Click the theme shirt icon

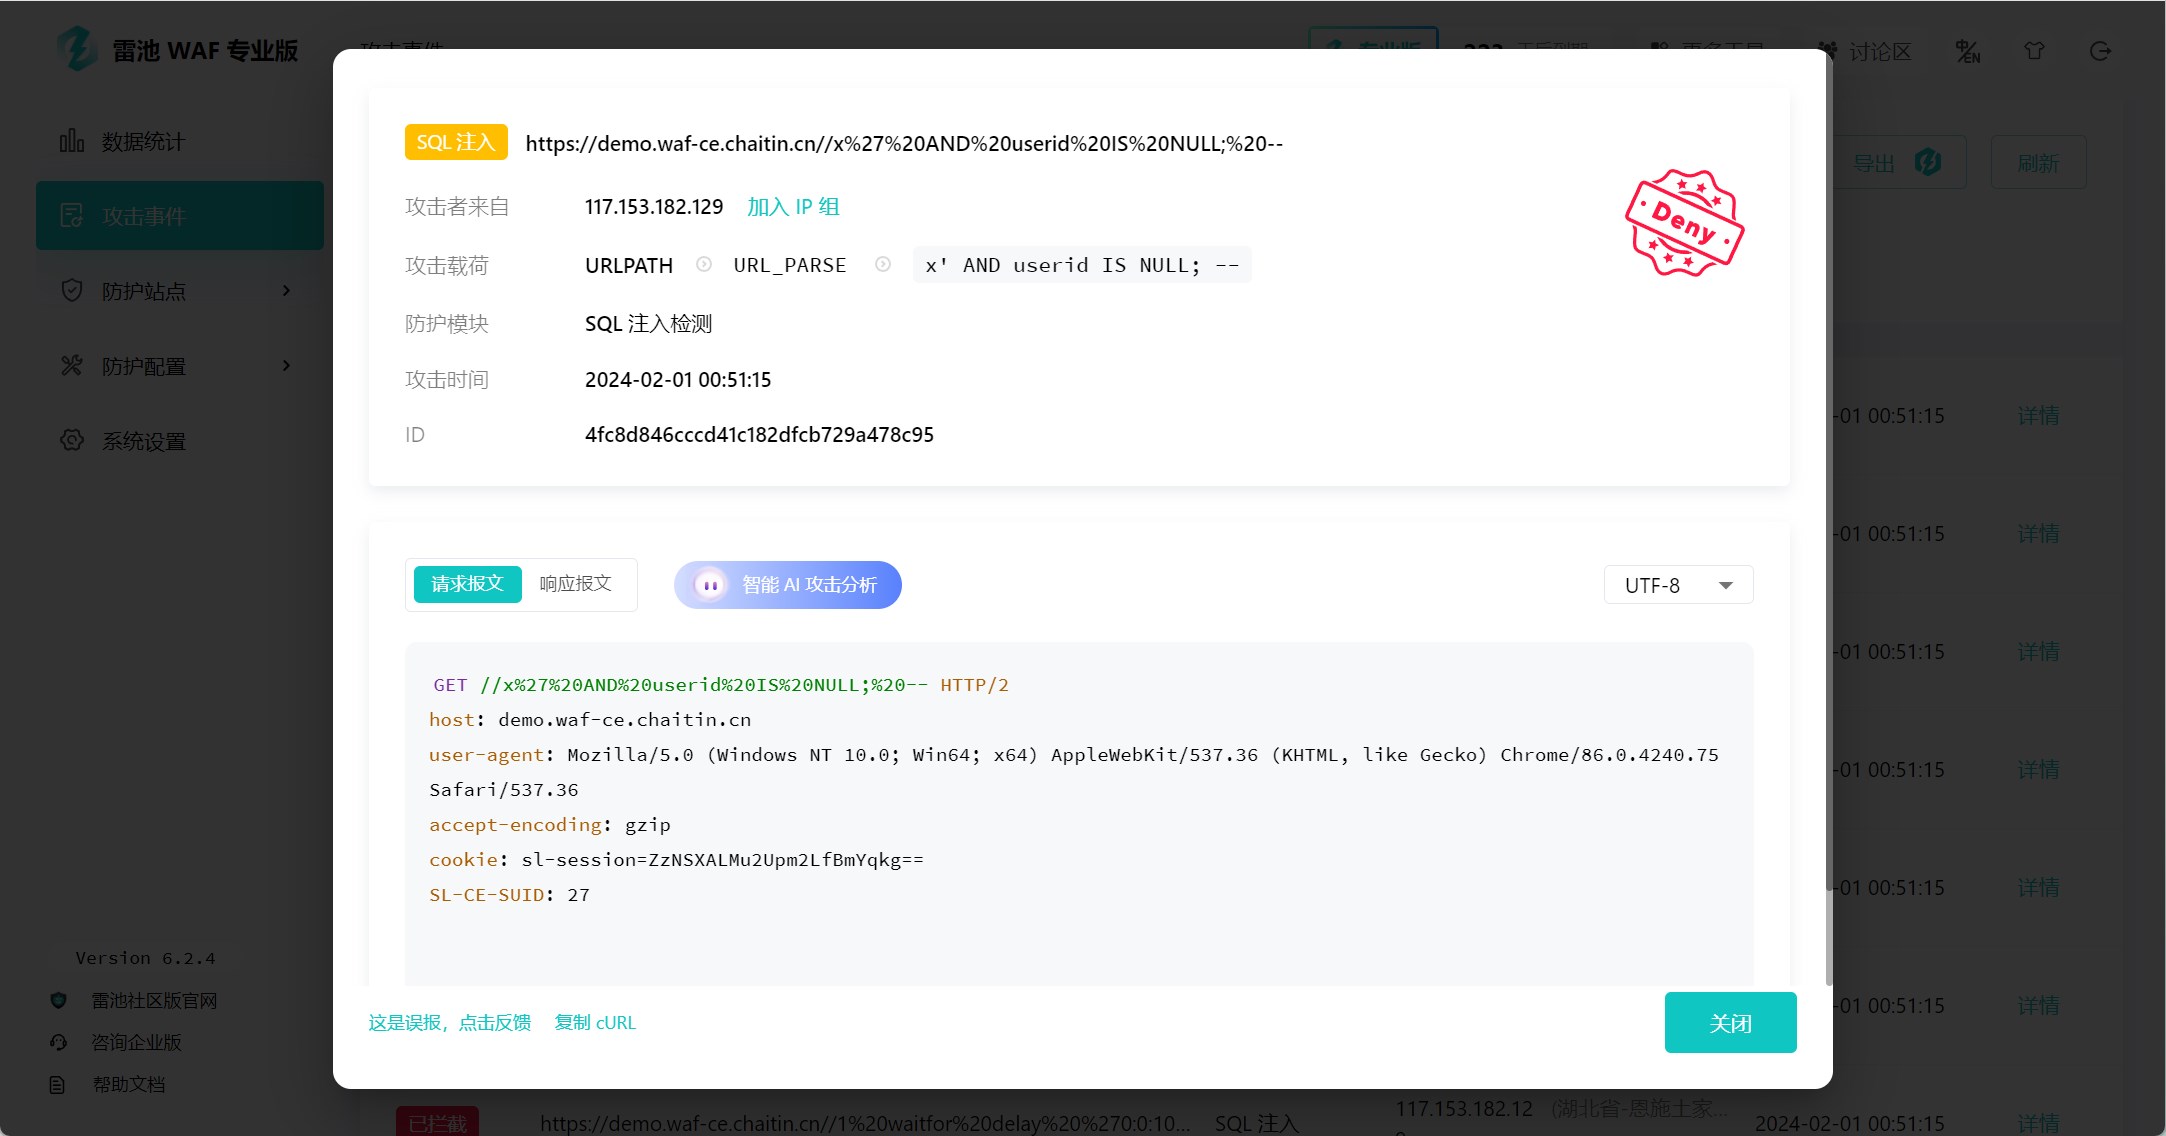tap(2034, 51)
